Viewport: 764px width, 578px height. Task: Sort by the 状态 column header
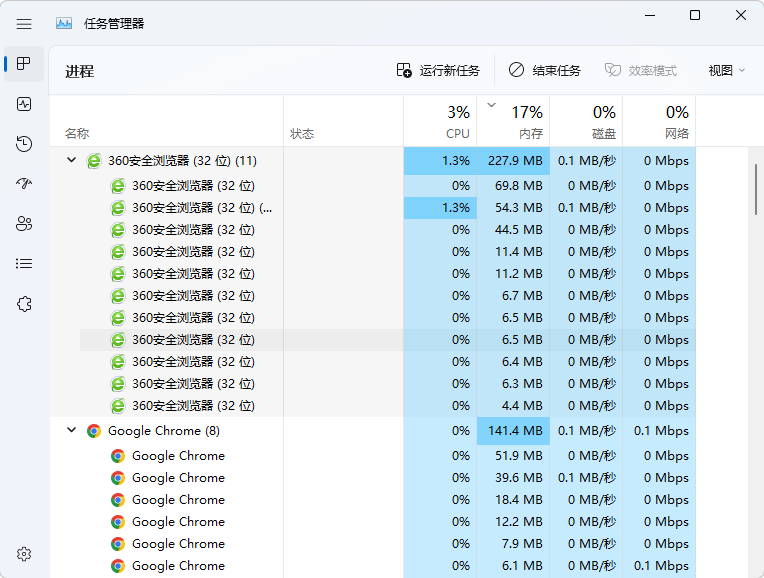coord(344,121)
